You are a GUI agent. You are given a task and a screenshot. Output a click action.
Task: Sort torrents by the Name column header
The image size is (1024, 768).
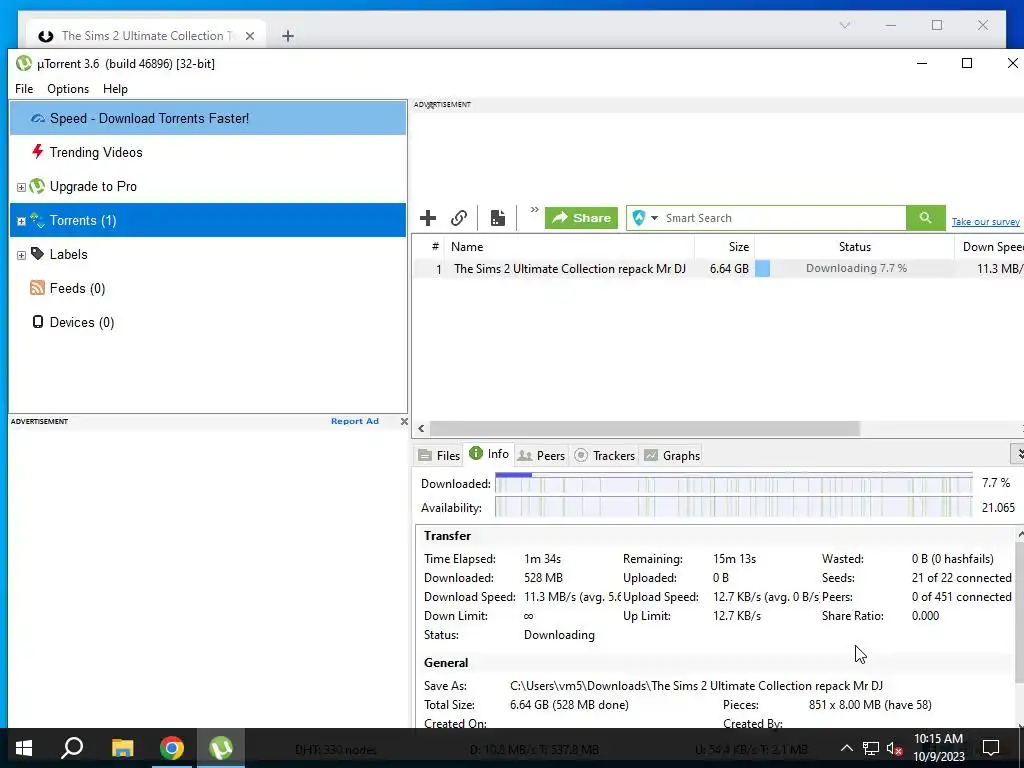568,247
